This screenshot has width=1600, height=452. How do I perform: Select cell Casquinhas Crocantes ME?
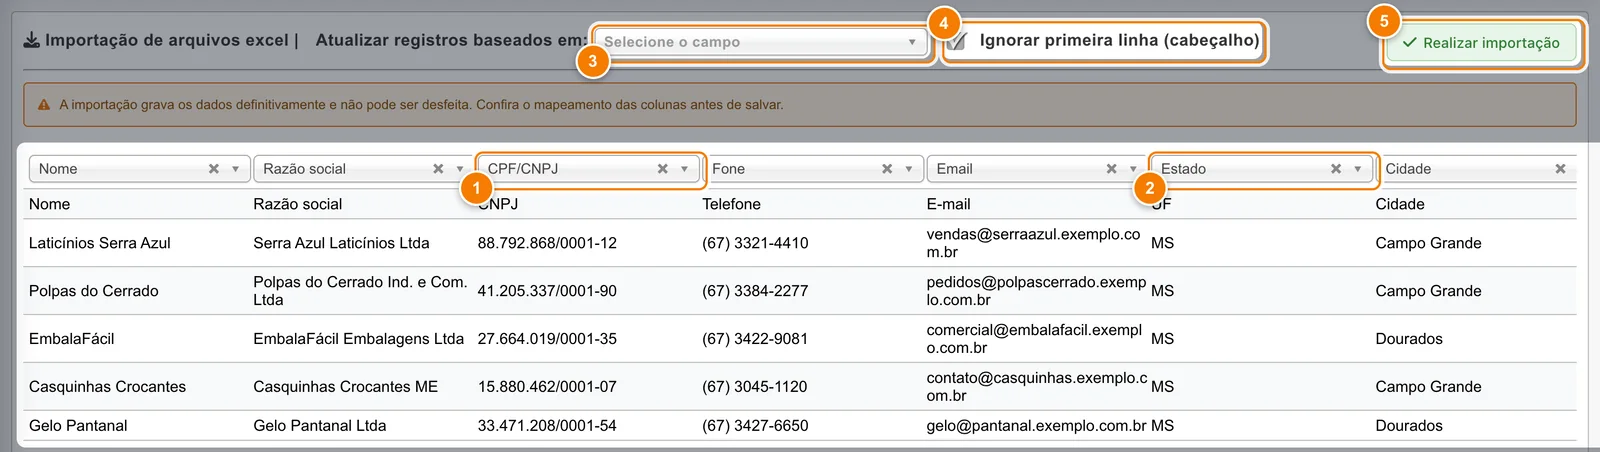[345, 387]
